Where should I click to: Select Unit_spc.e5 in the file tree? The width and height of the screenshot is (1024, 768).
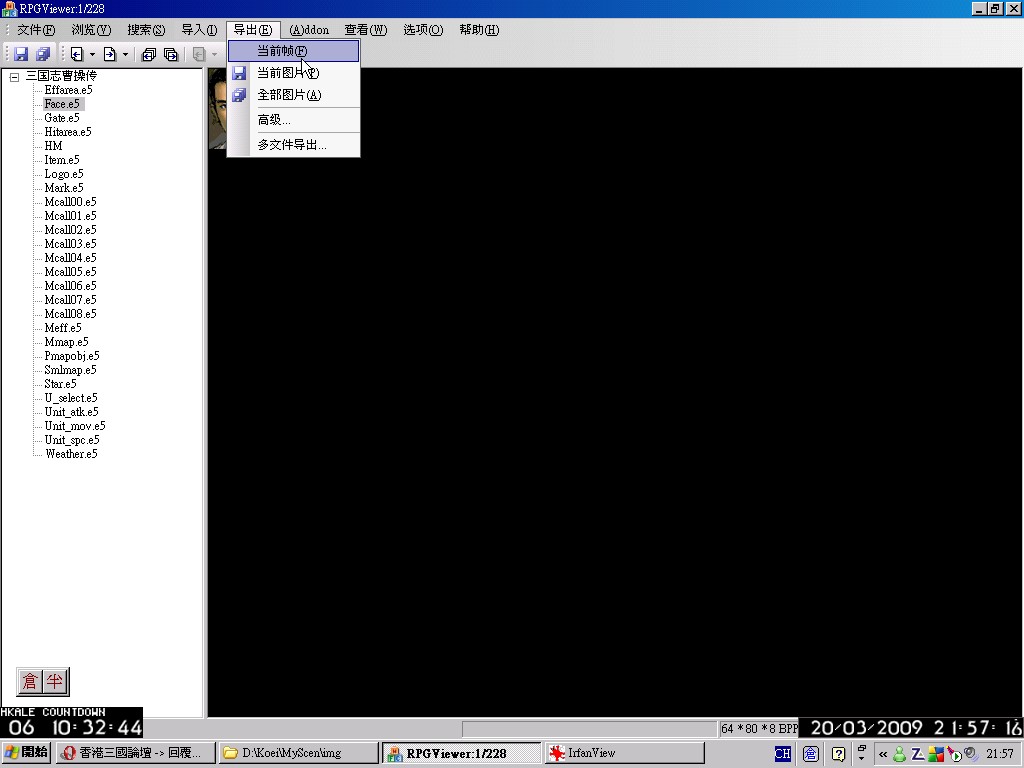[72, 440]
